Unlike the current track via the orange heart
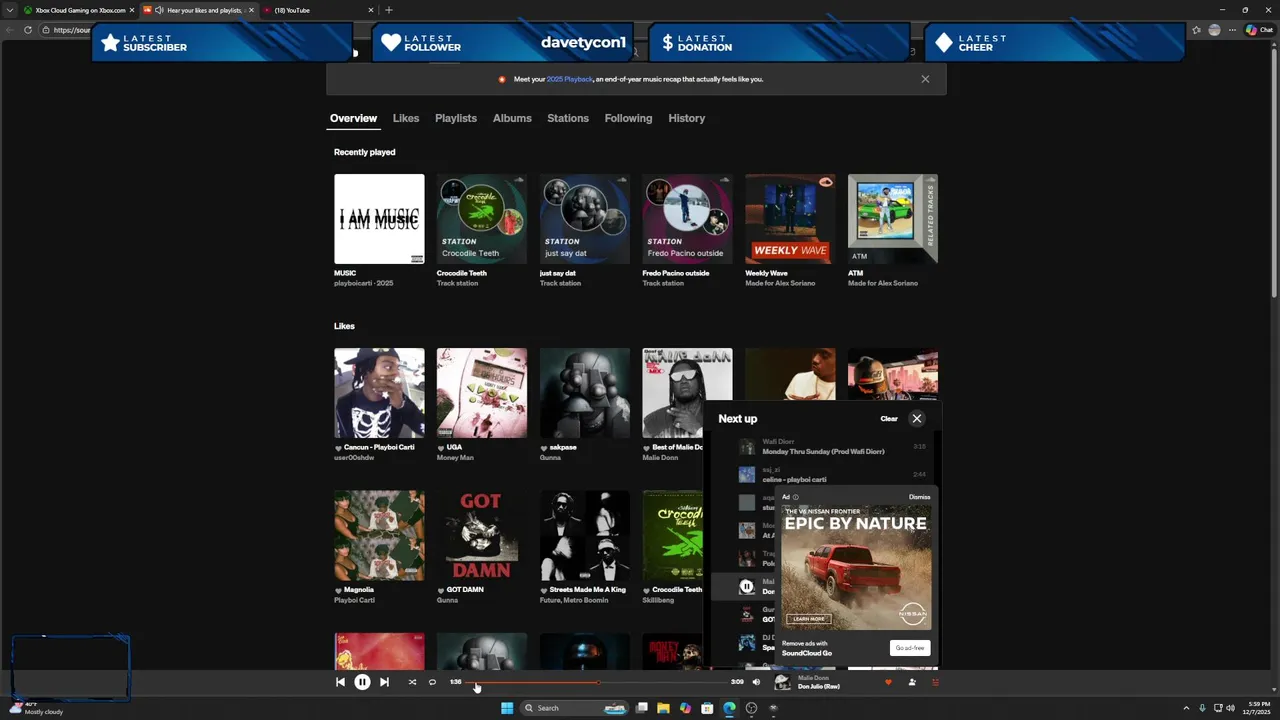 [x=888, y=682]
